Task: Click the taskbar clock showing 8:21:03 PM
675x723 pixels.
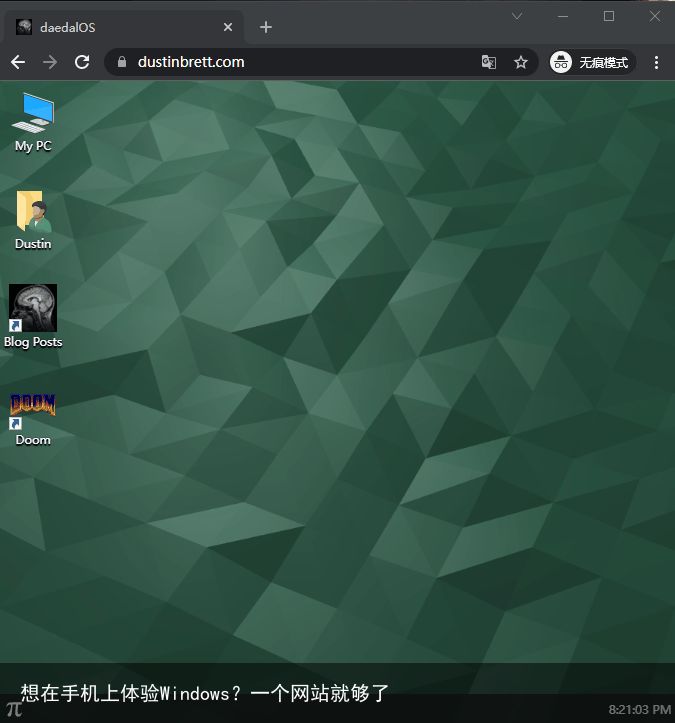Action: point(639,709)
